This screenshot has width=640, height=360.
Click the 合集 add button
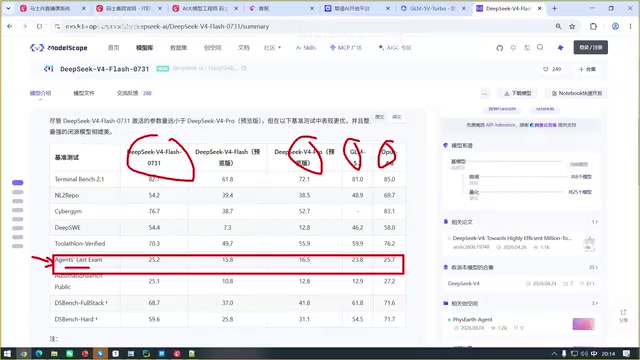587,69
